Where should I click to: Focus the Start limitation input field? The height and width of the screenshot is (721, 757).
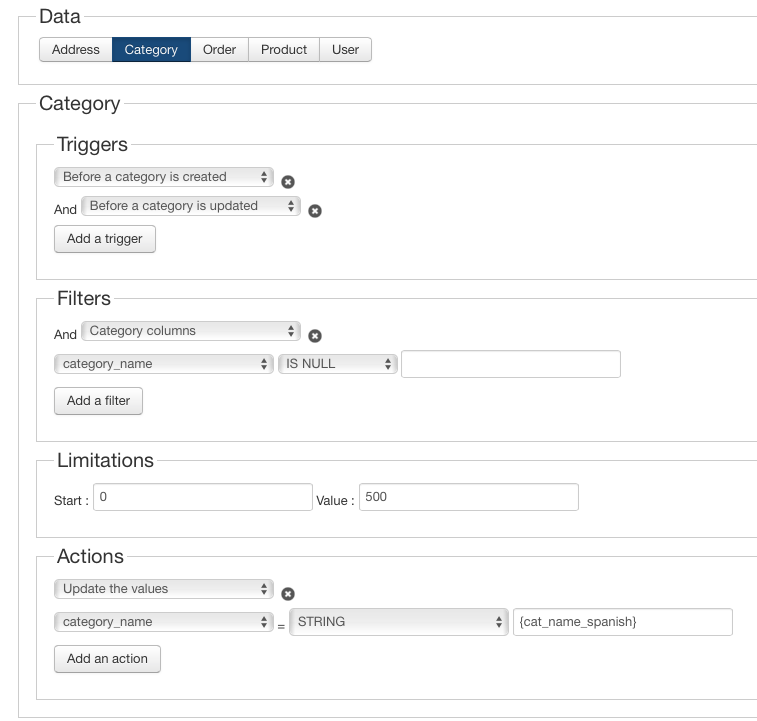click(203, 497)
